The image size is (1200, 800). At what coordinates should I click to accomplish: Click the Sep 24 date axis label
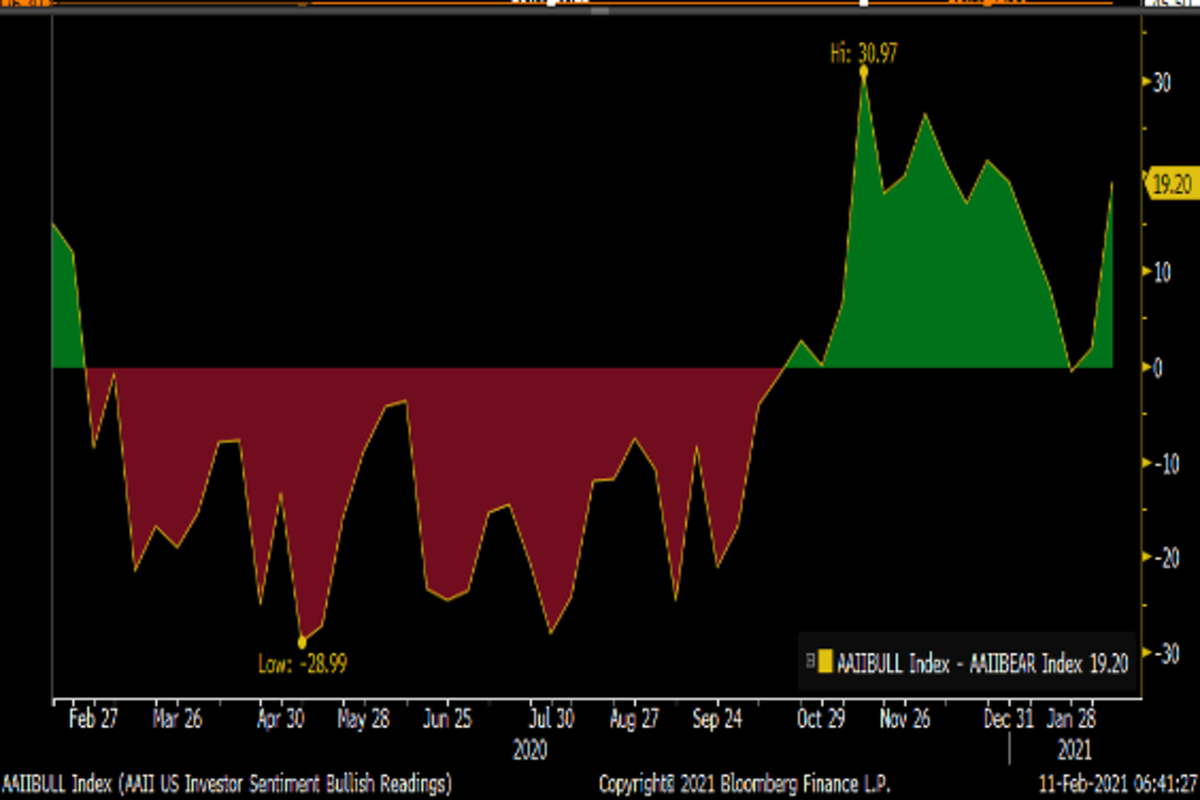point(717,719)
